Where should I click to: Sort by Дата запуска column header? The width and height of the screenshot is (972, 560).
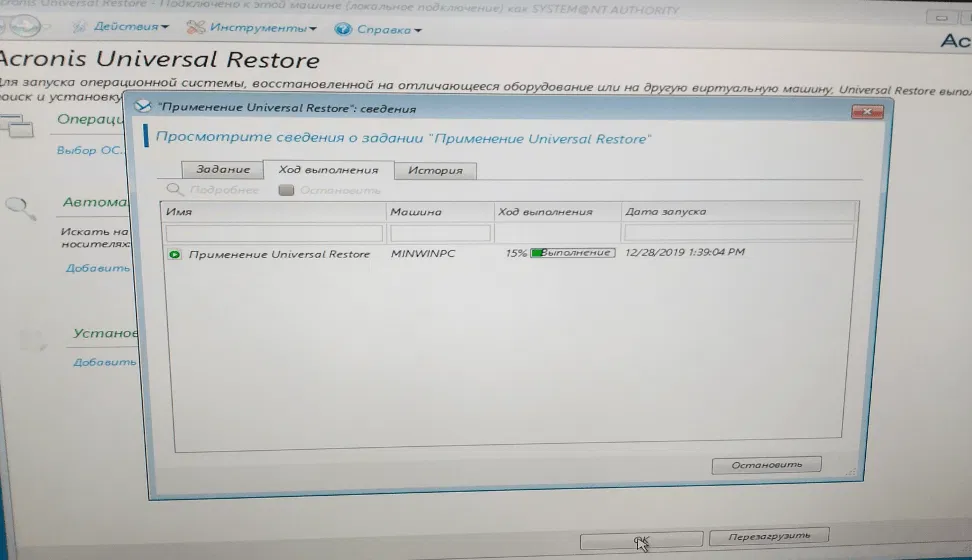click(x=739, y=211)
